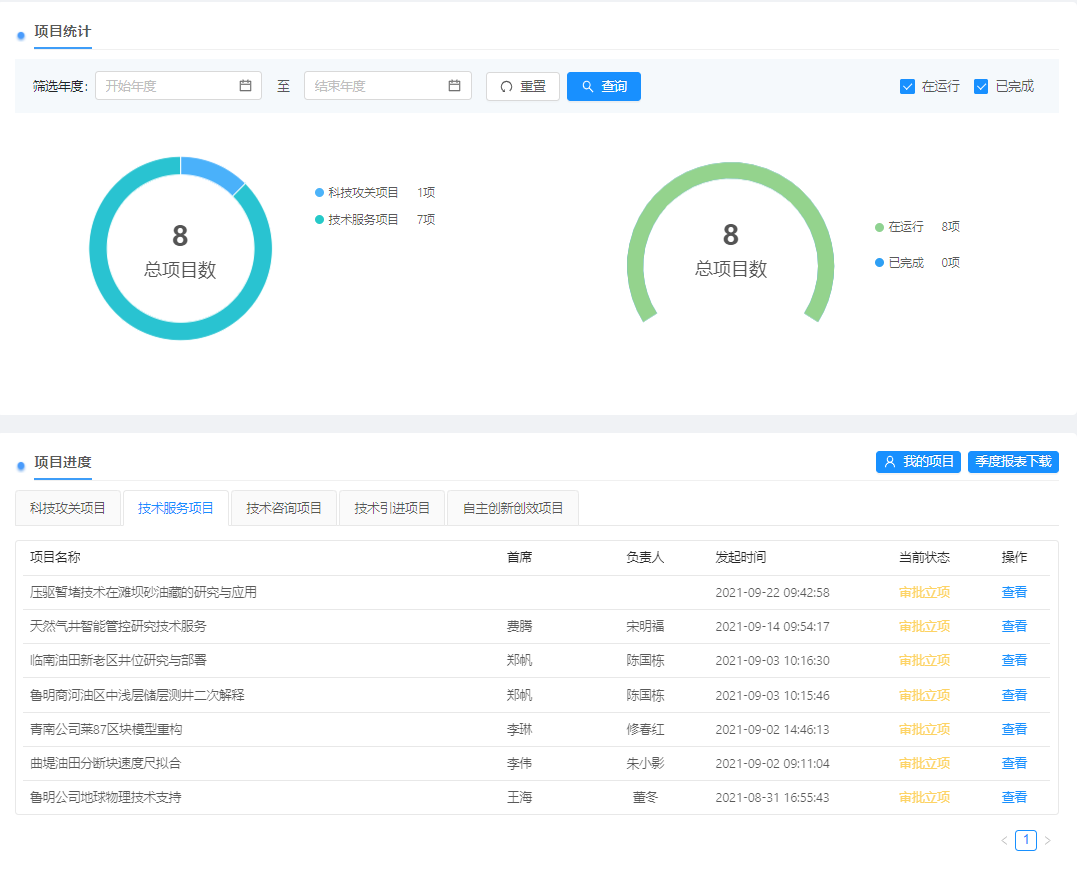Toggle the 已完成 checkbox
The height and width of the screenshot is (880, 1077).
point(981,87)
